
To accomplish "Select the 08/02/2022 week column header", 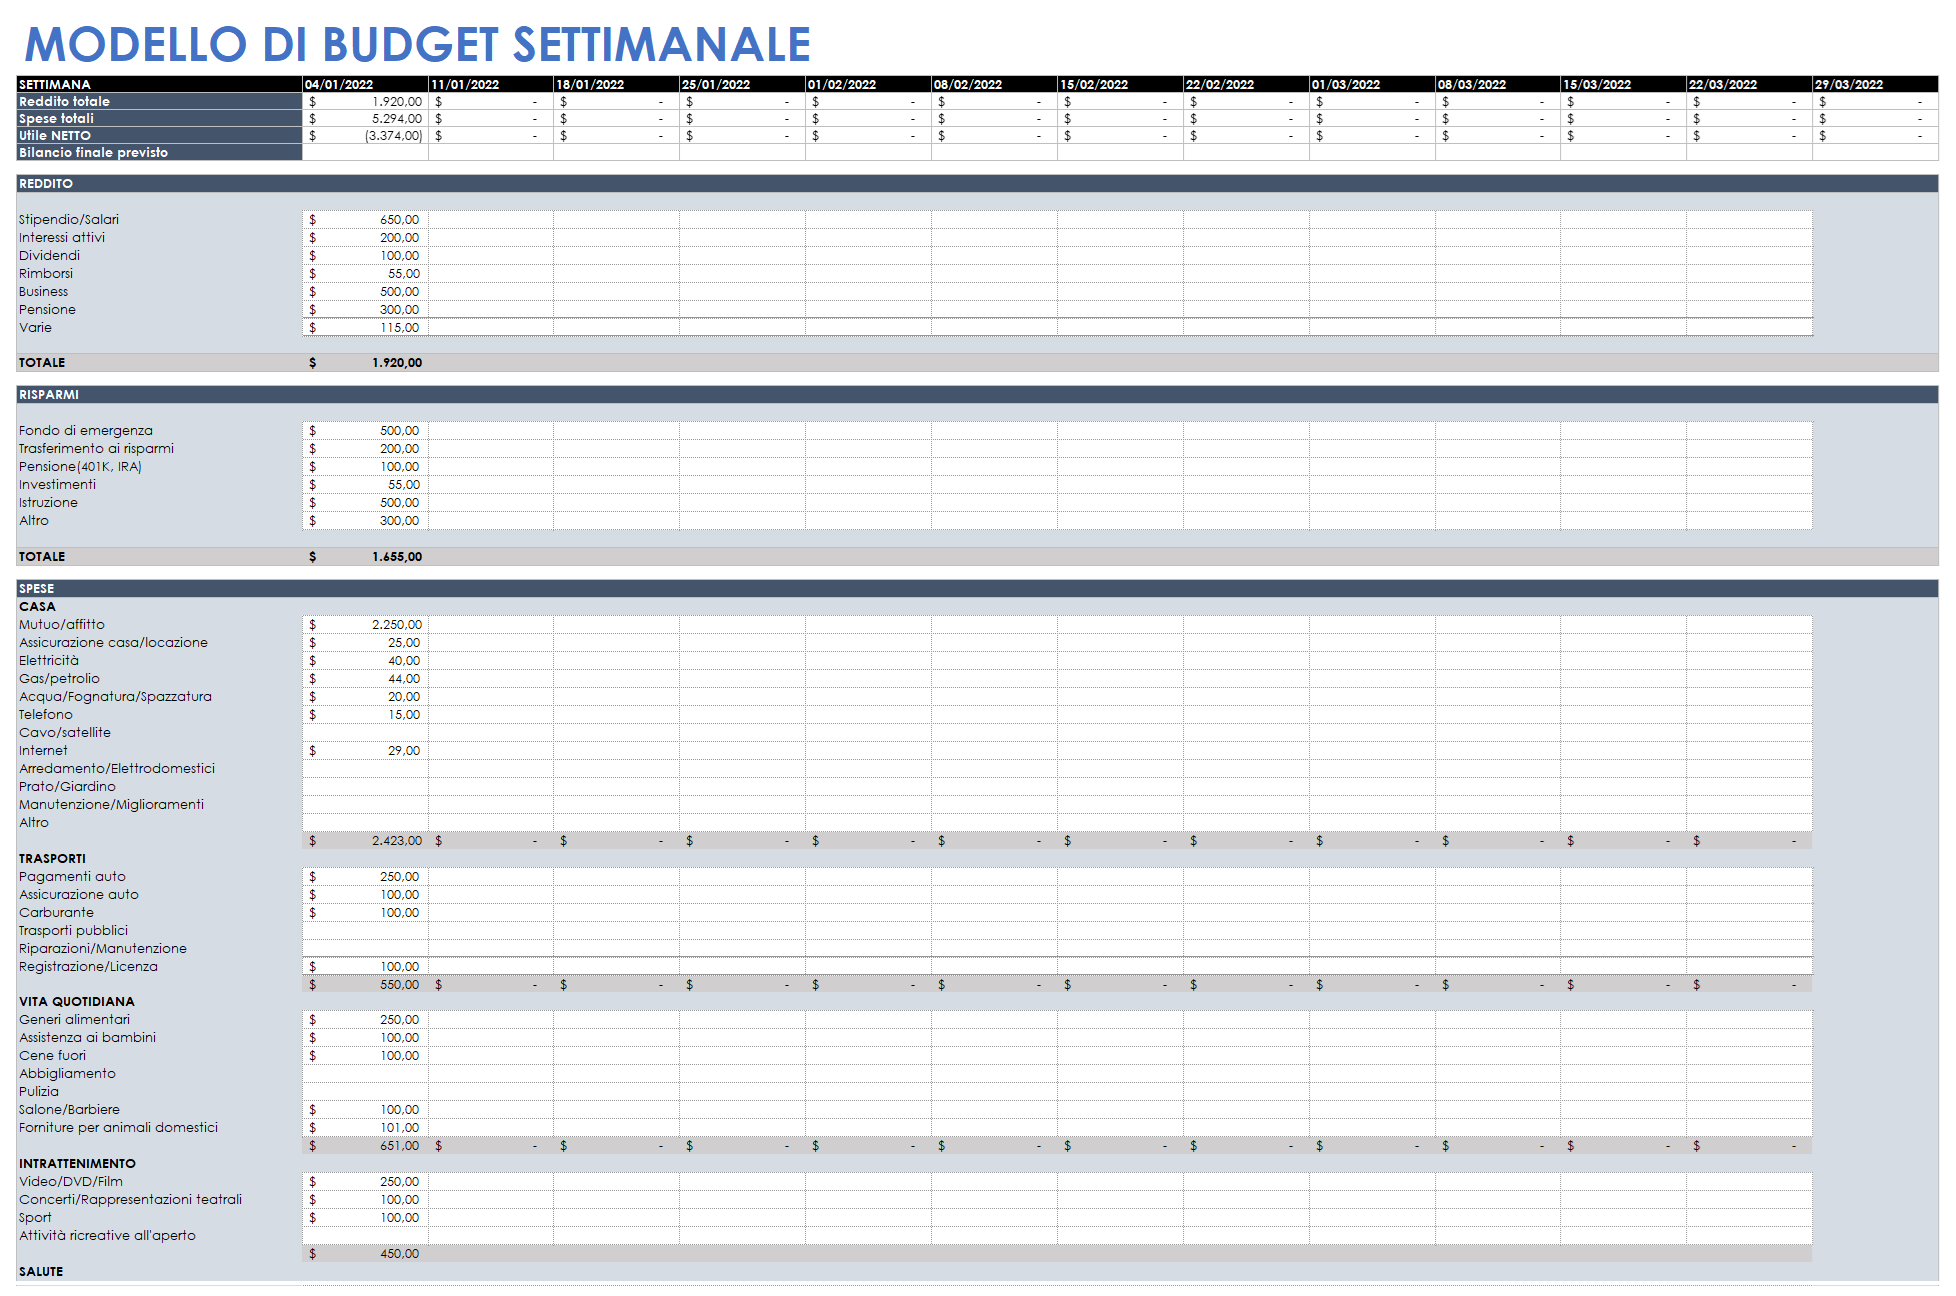I will pos(994,85).
